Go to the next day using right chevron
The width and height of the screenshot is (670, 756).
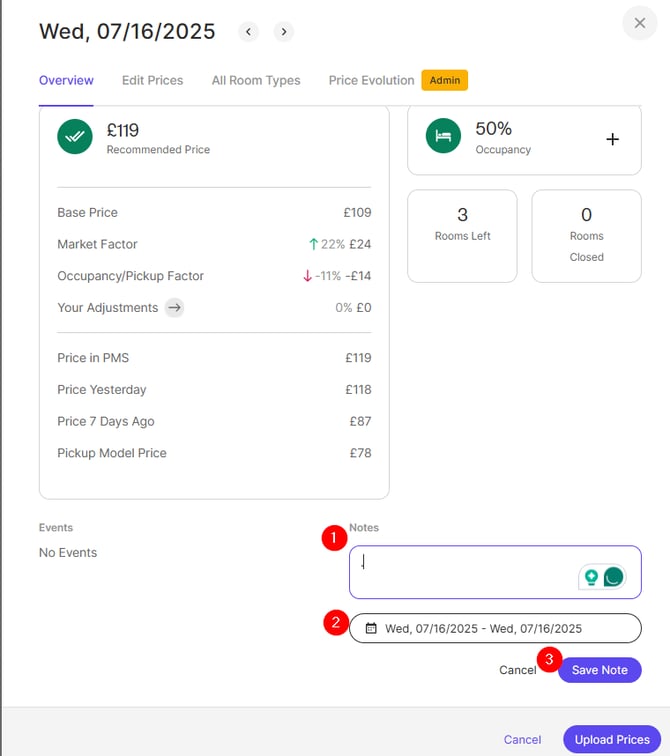pyautogui.click(x=284, y=32)
